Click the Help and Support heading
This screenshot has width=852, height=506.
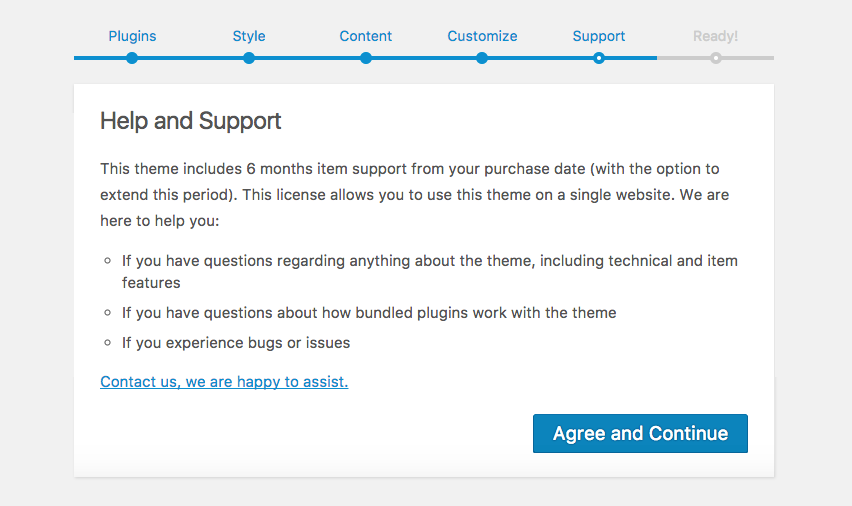[x=191, y=122]
